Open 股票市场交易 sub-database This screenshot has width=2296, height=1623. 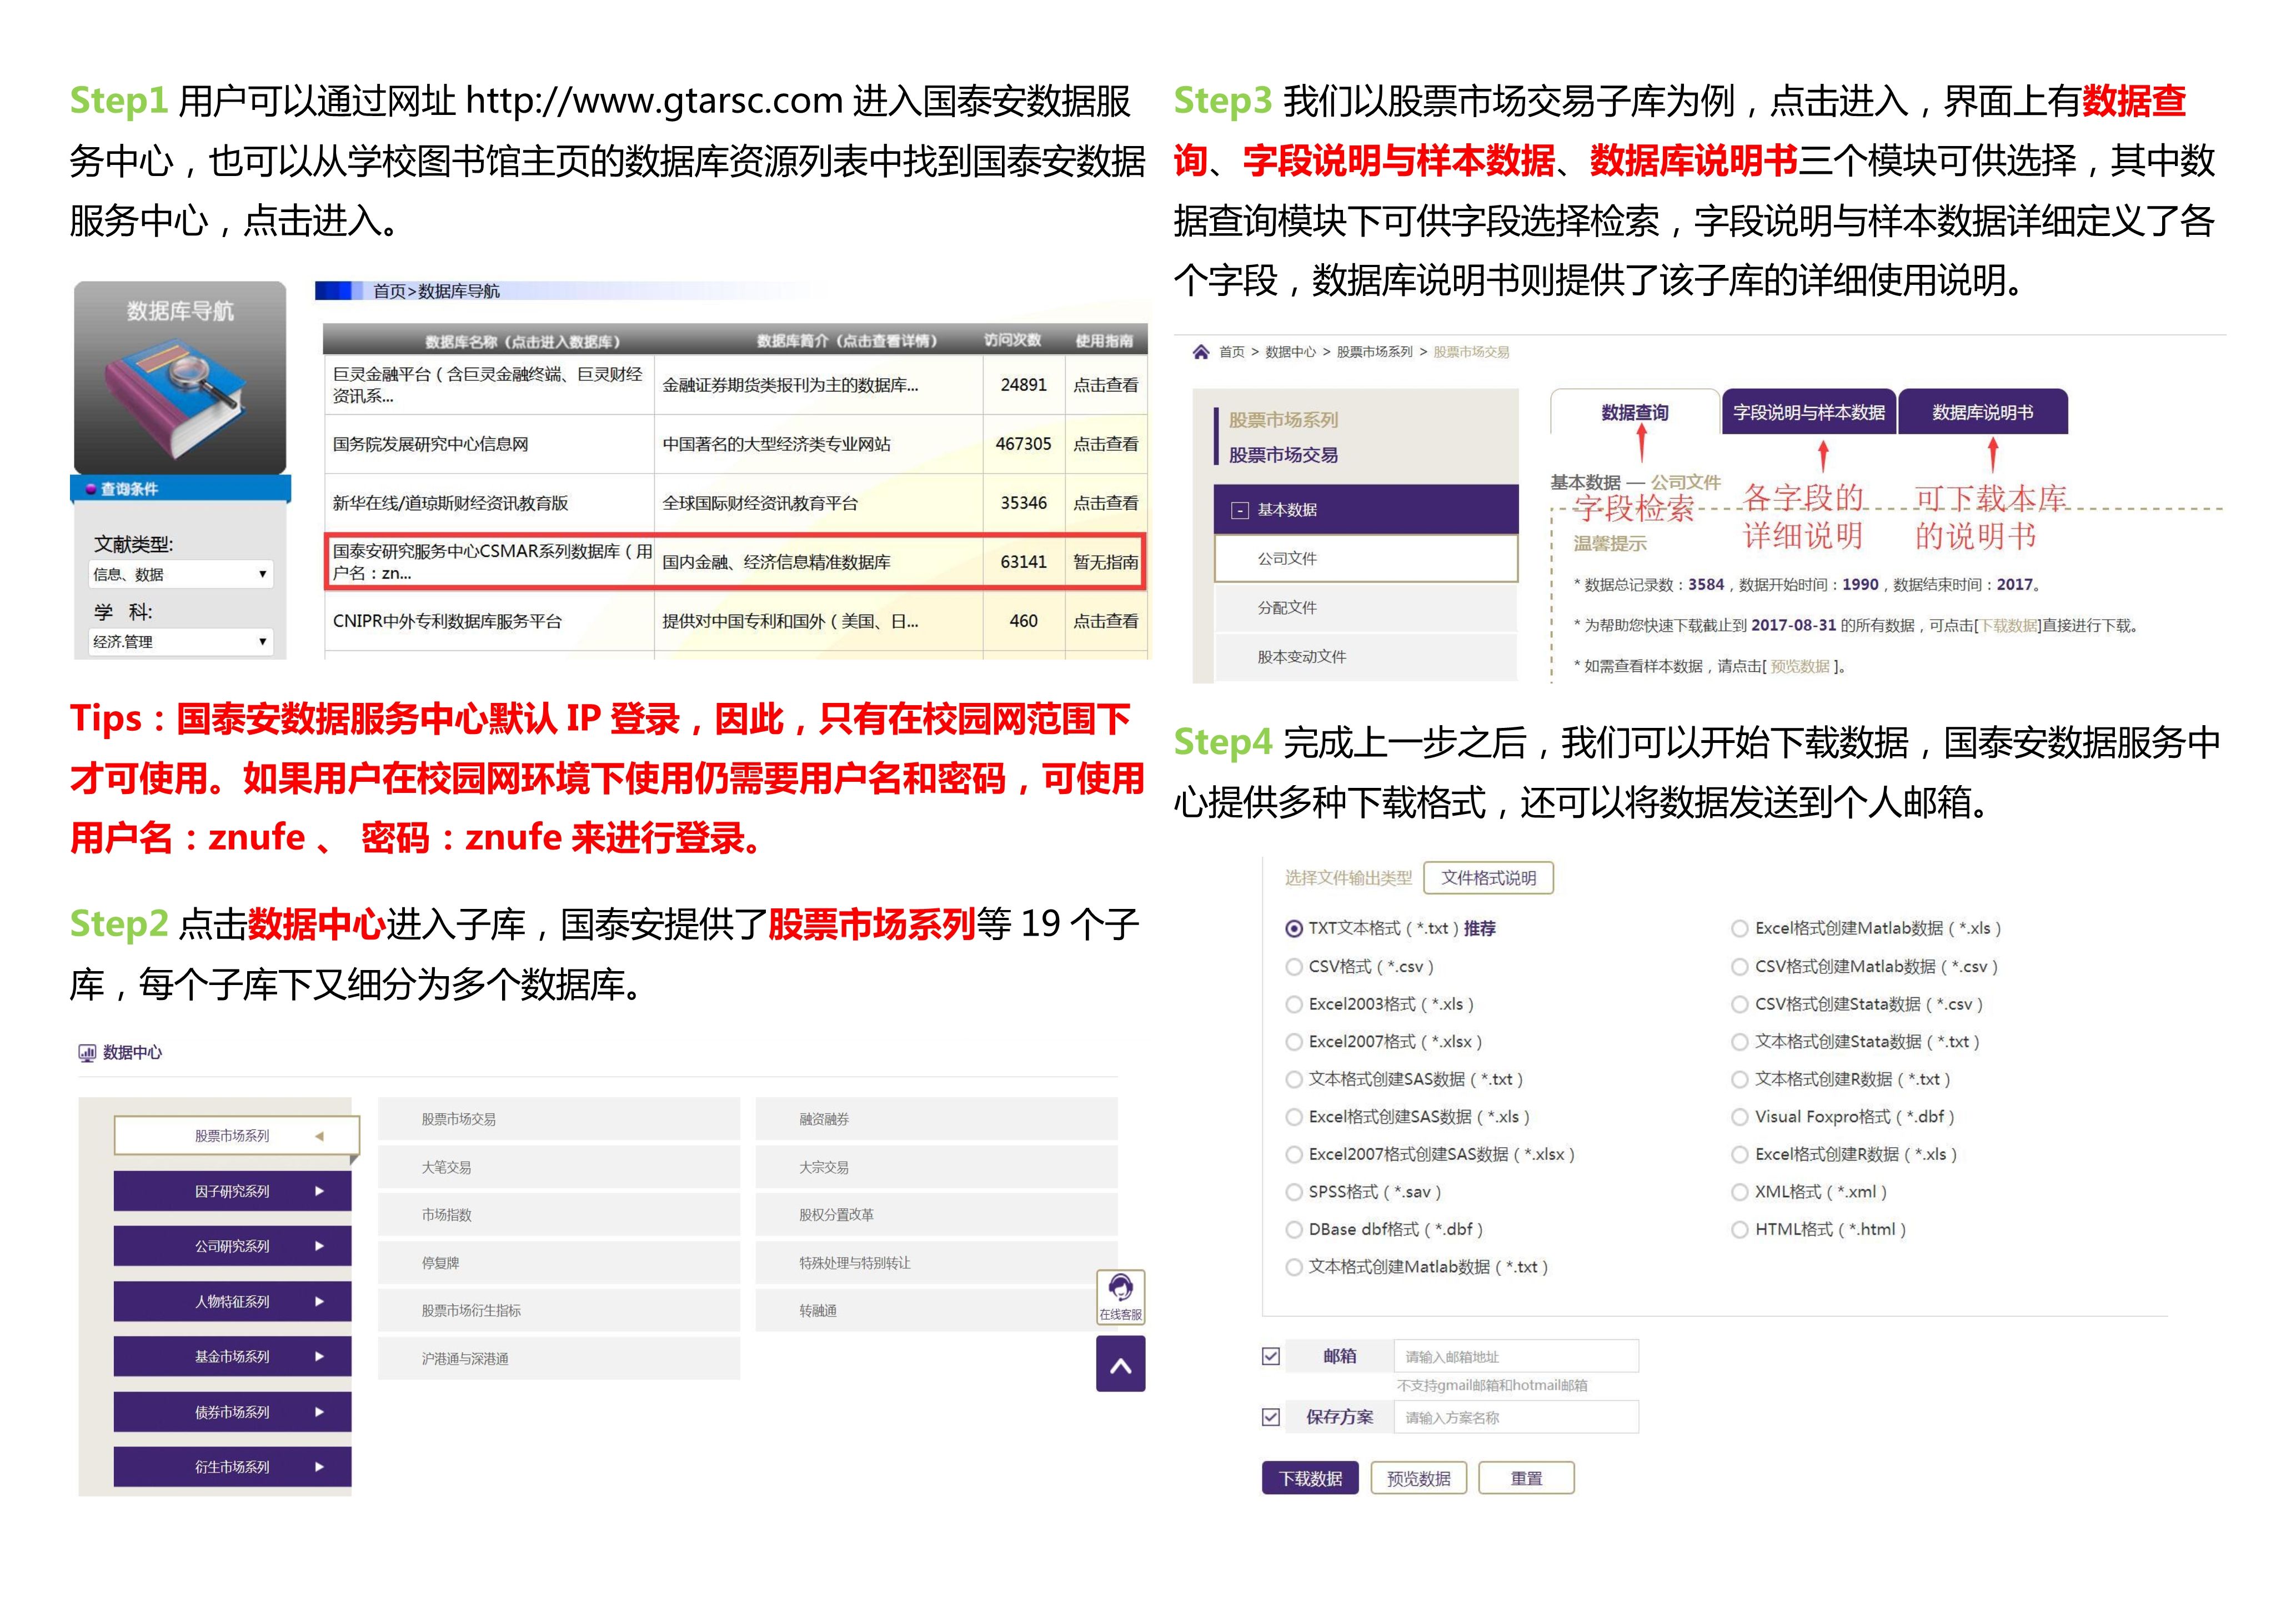click(559, 1119)
